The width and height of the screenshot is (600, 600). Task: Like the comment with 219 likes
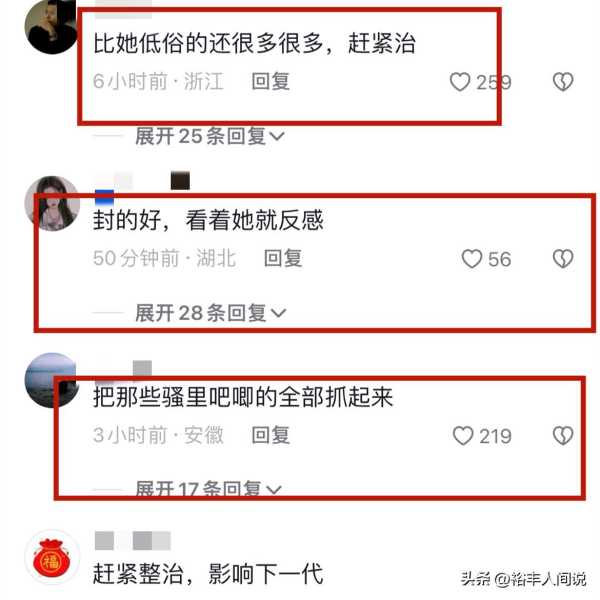(x=463, y=436)
